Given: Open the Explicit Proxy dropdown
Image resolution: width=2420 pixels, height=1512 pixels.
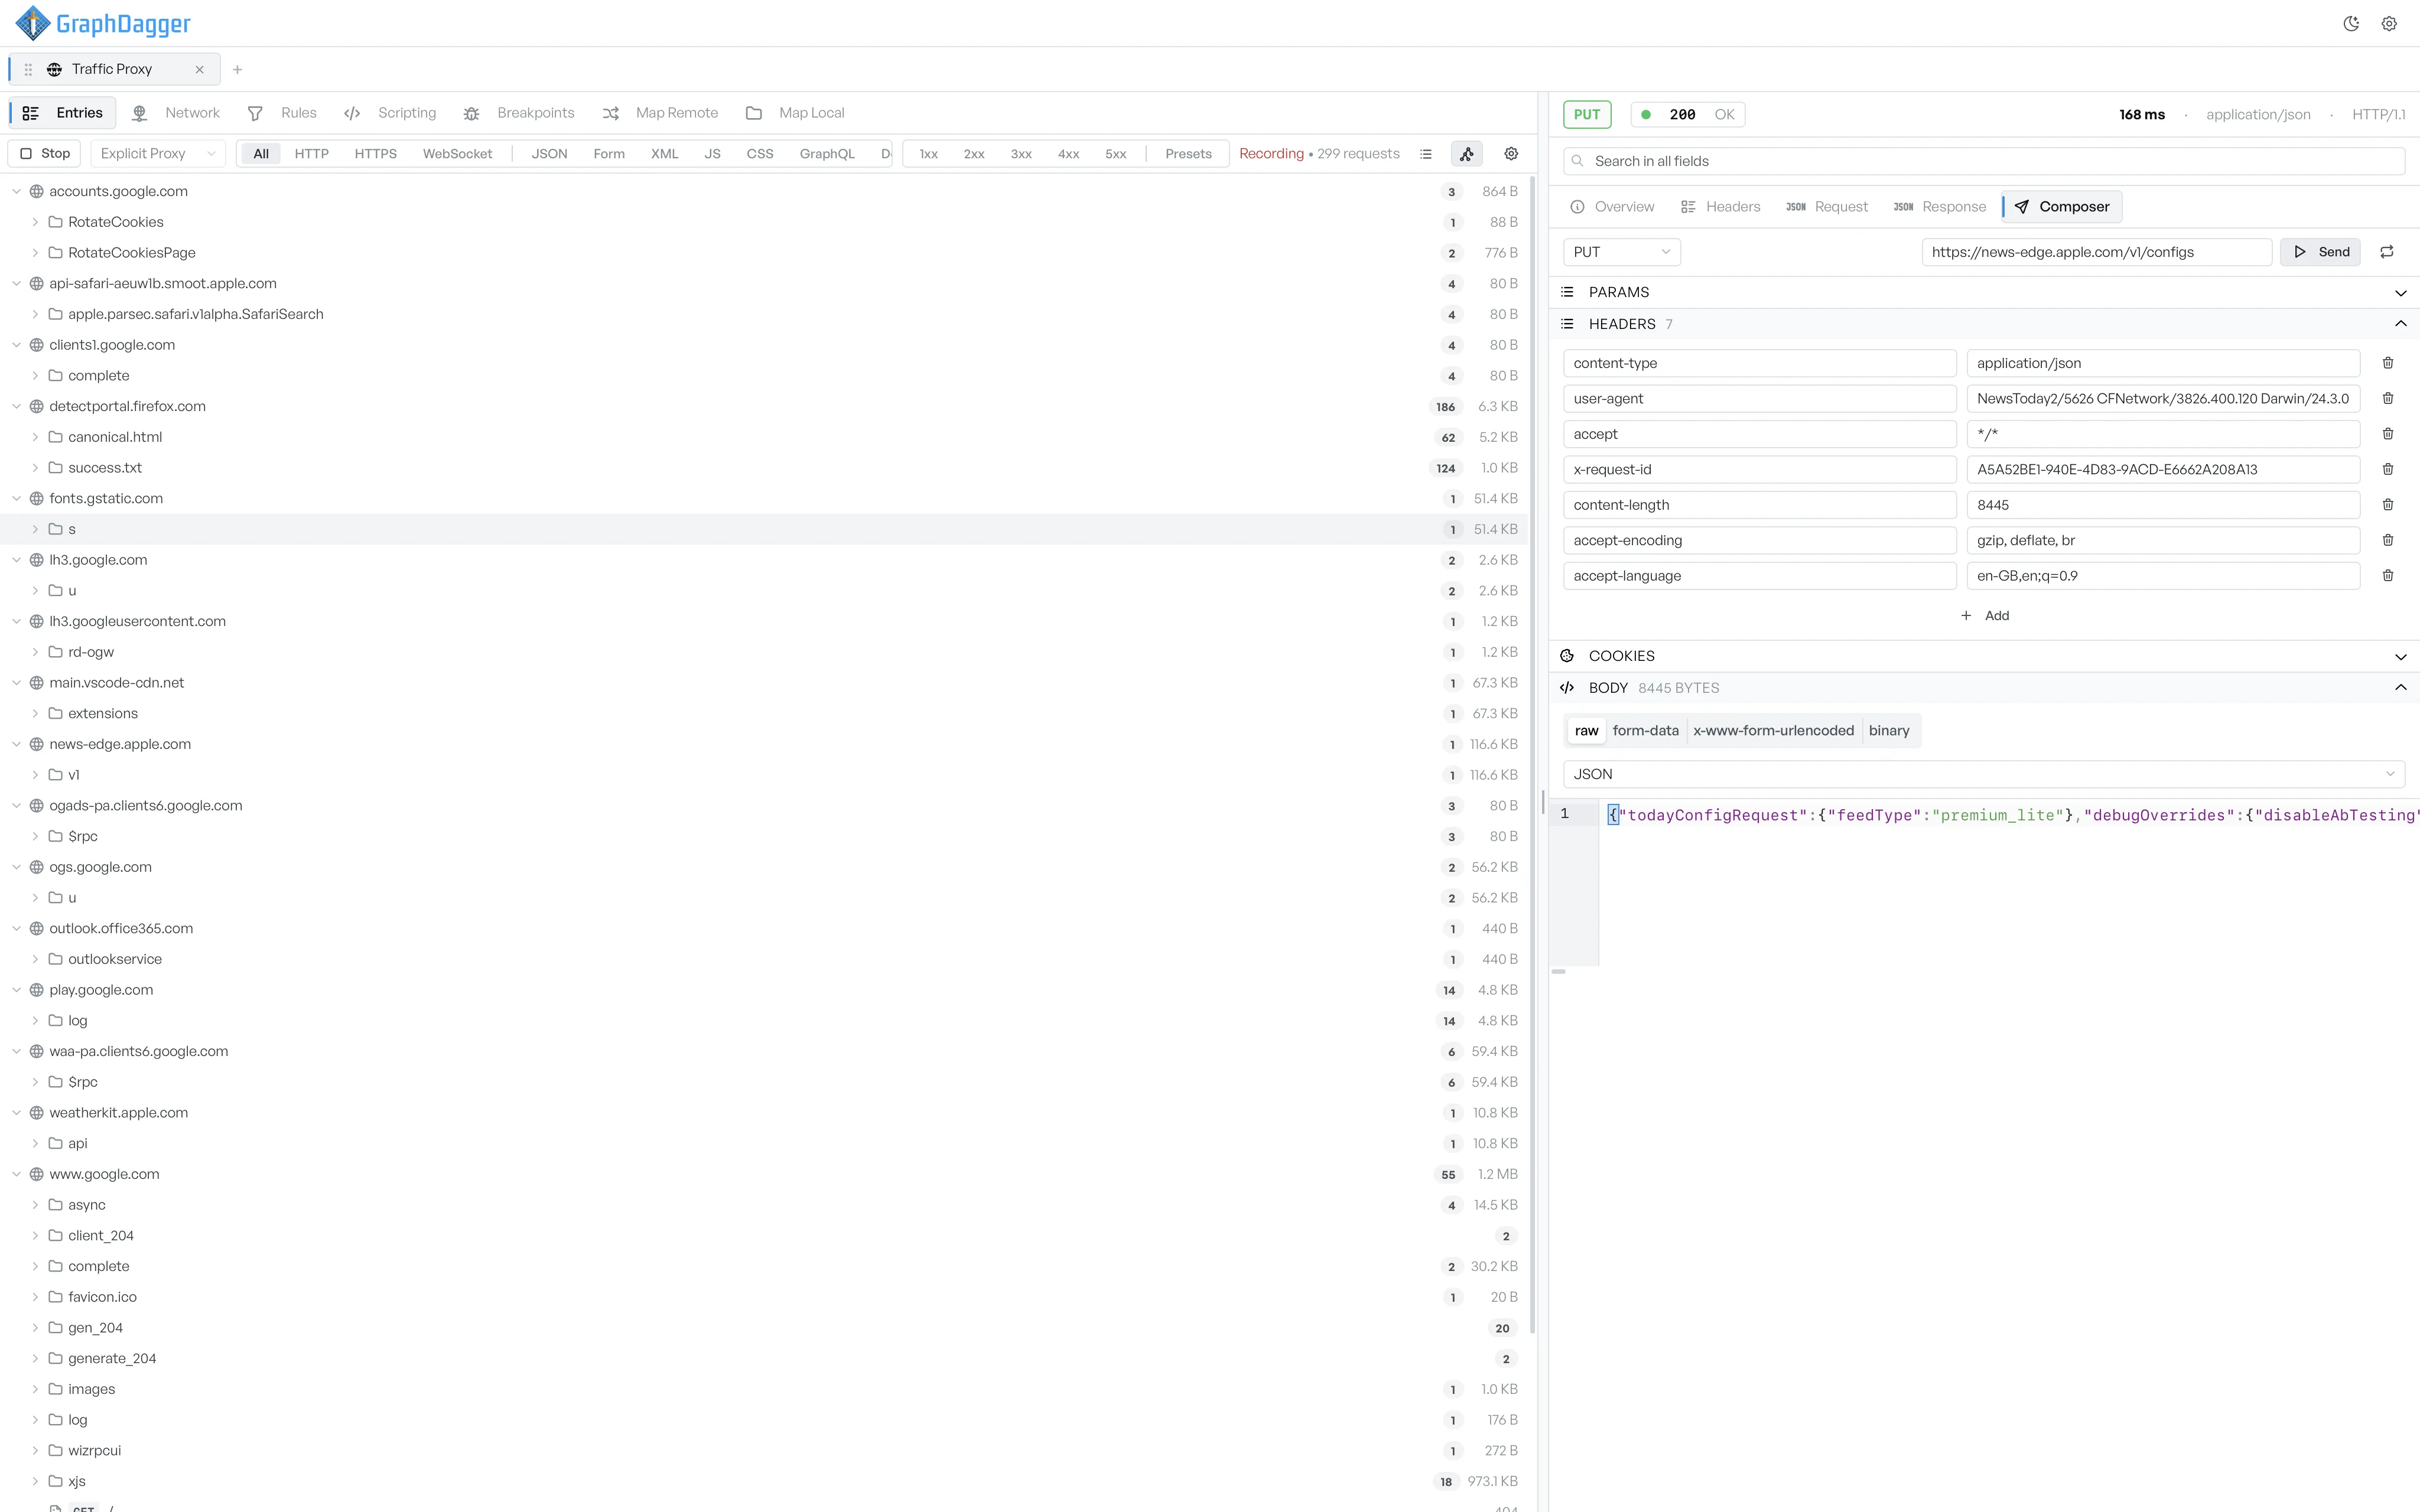Looking at the screenshot, I should click(x=158, y=154).
